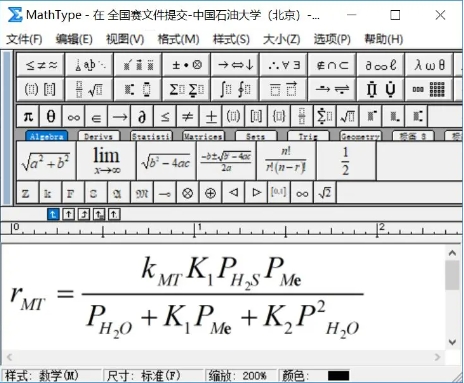Open the embellishments palette
Image resolution: width=464 pixels, height=383 pixels.
pos(138,65)
